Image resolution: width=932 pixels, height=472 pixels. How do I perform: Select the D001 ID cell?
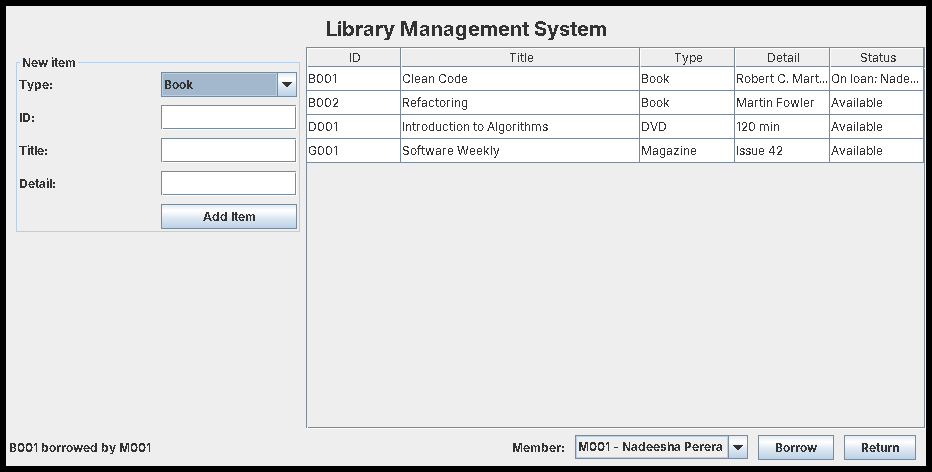click(354, 127)
